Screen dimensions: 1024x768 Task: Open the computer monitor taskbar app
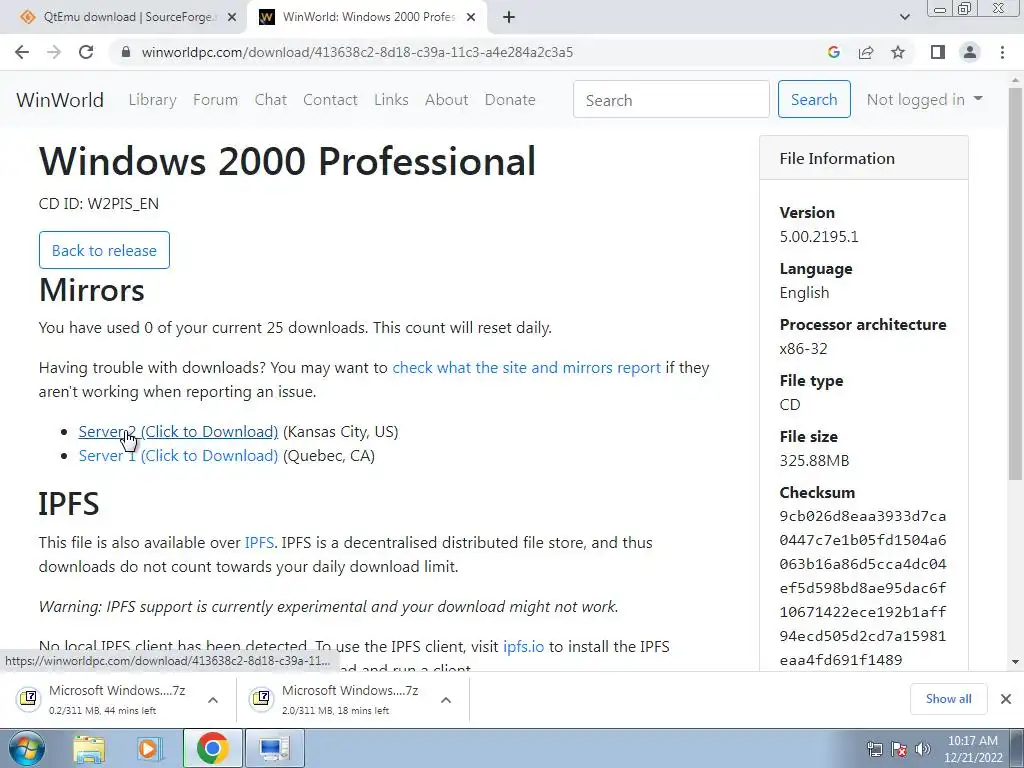pos(274,748)
